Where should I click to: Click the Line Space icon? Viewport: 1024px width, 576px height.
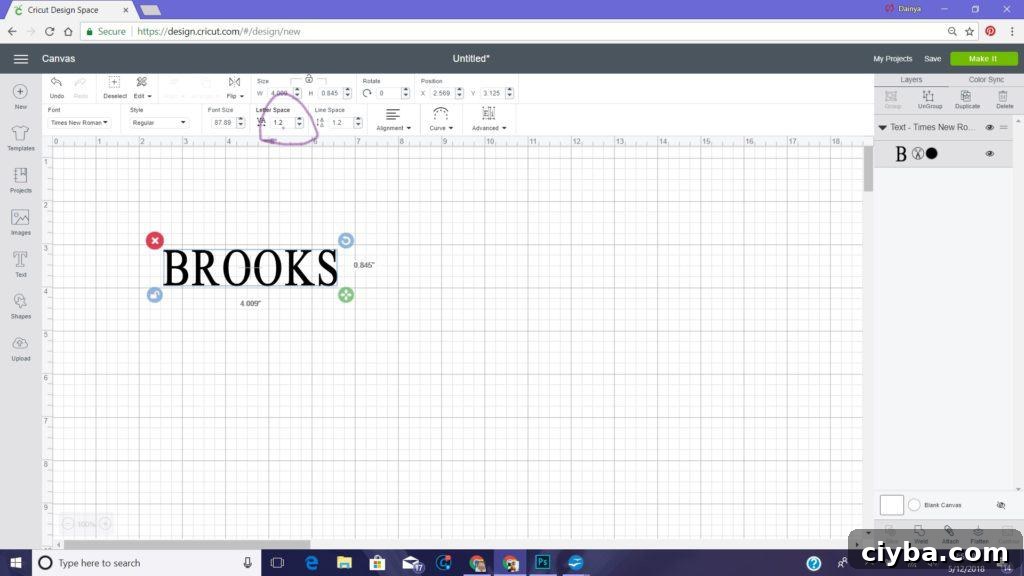[x=320, y=122]
